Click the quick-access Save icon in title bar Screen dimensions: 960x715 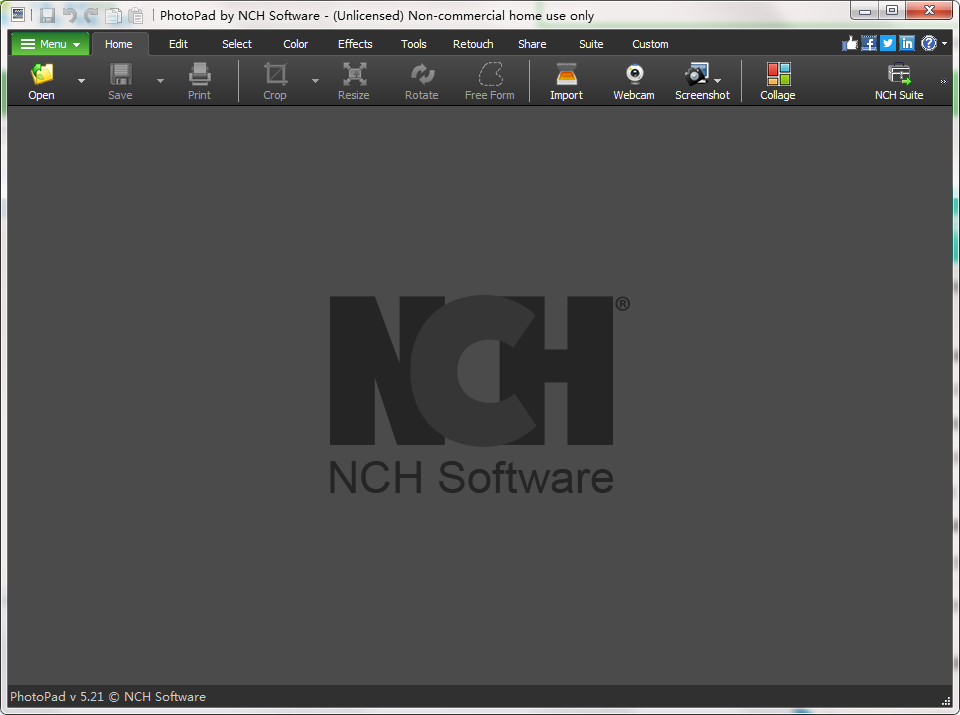[48, 15]
